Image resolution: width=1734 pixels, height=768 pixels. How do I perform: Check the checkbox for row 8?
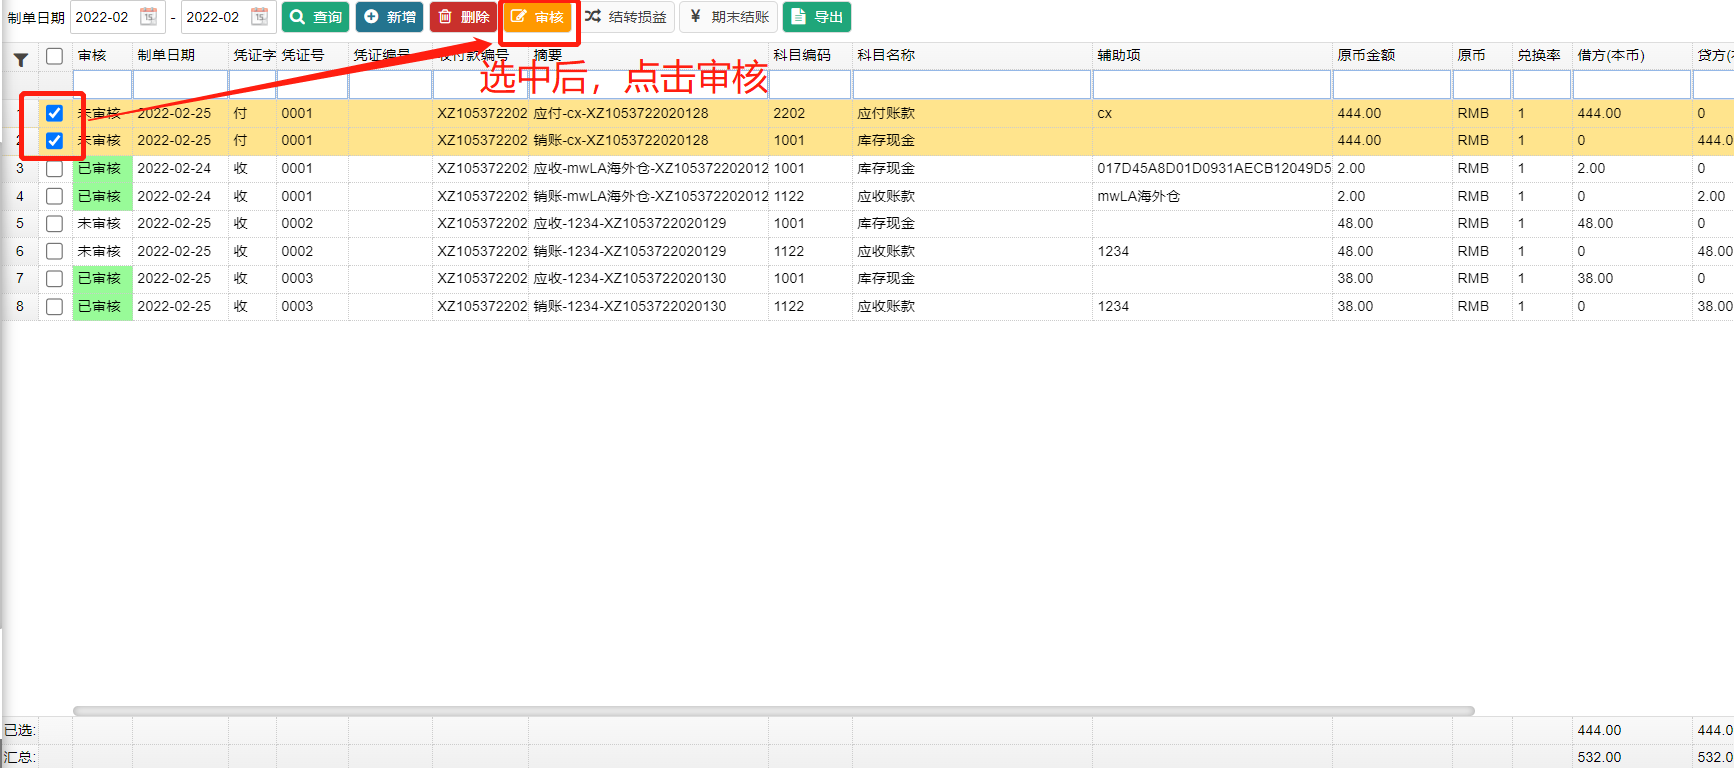(x=55, y=307)
